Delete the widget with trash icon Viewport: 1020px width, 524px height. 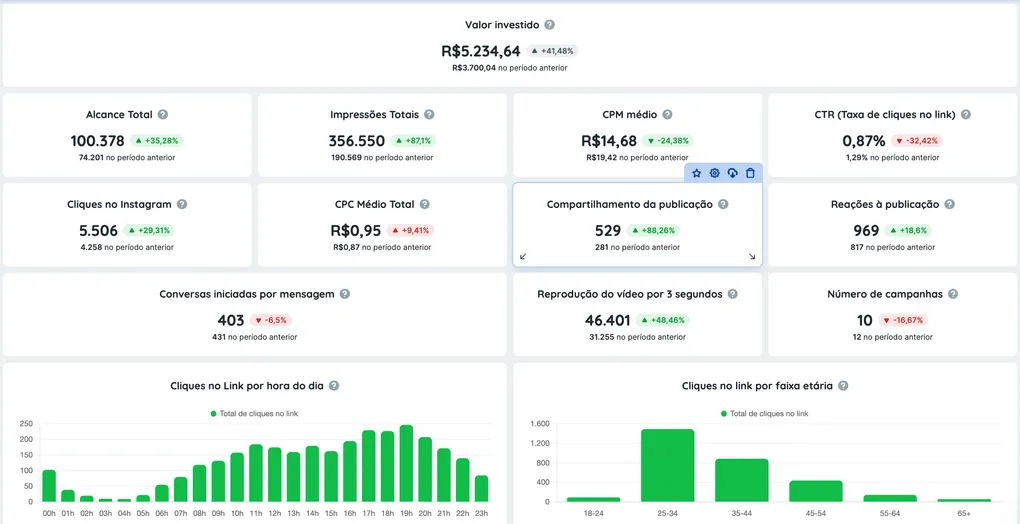(750, 173)
